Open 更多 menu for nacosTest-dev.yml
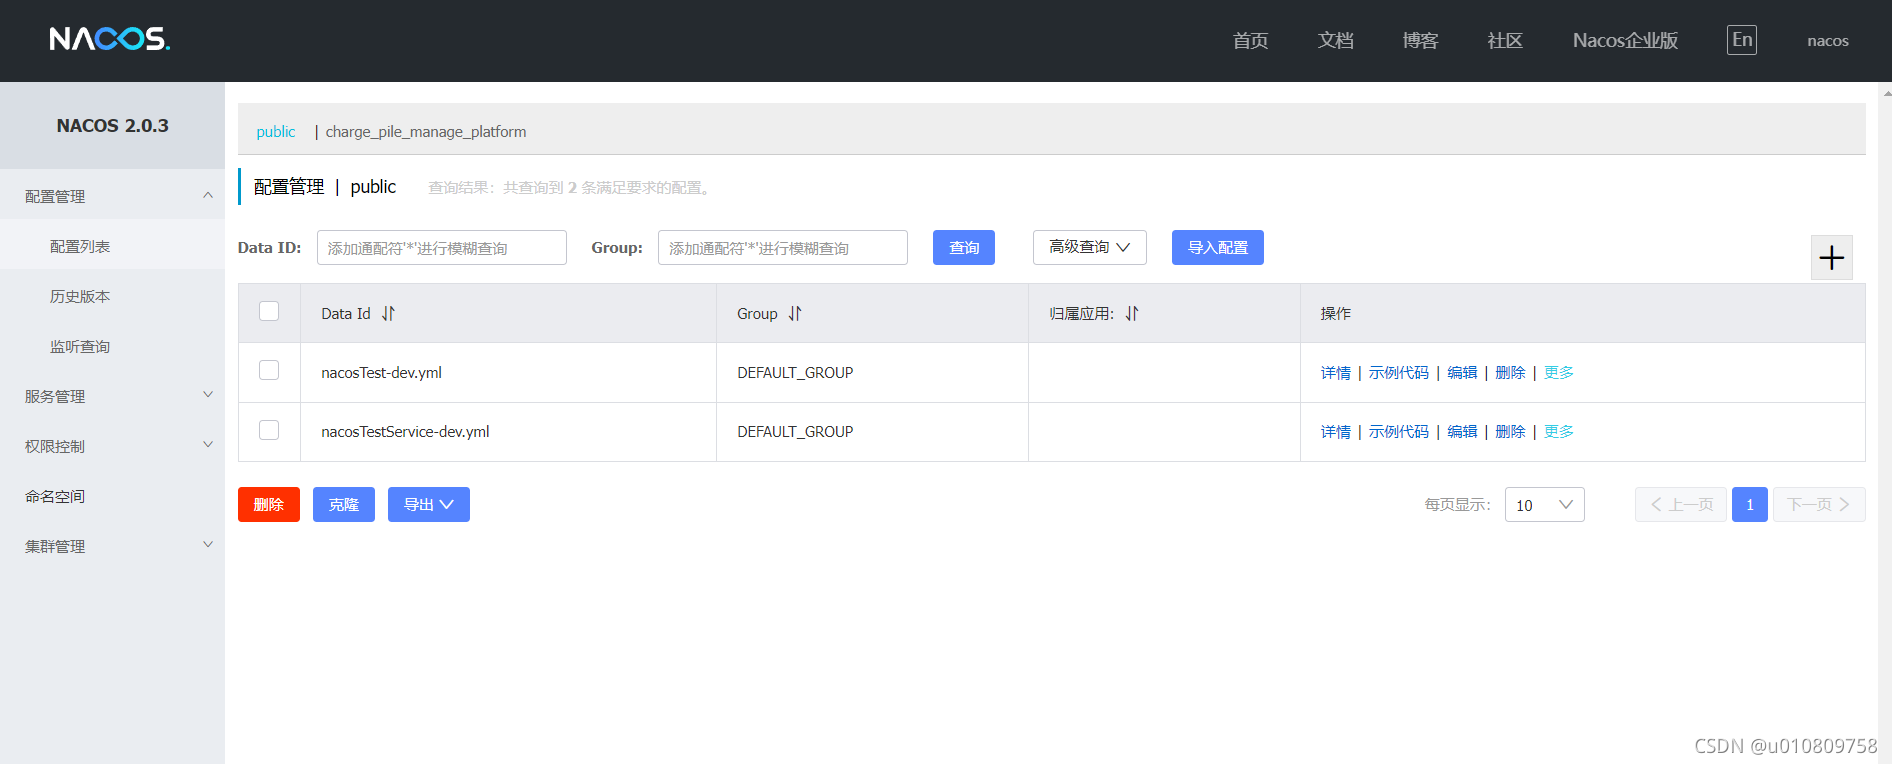This screenshot has width=1892, height=764. [1559, 372]
